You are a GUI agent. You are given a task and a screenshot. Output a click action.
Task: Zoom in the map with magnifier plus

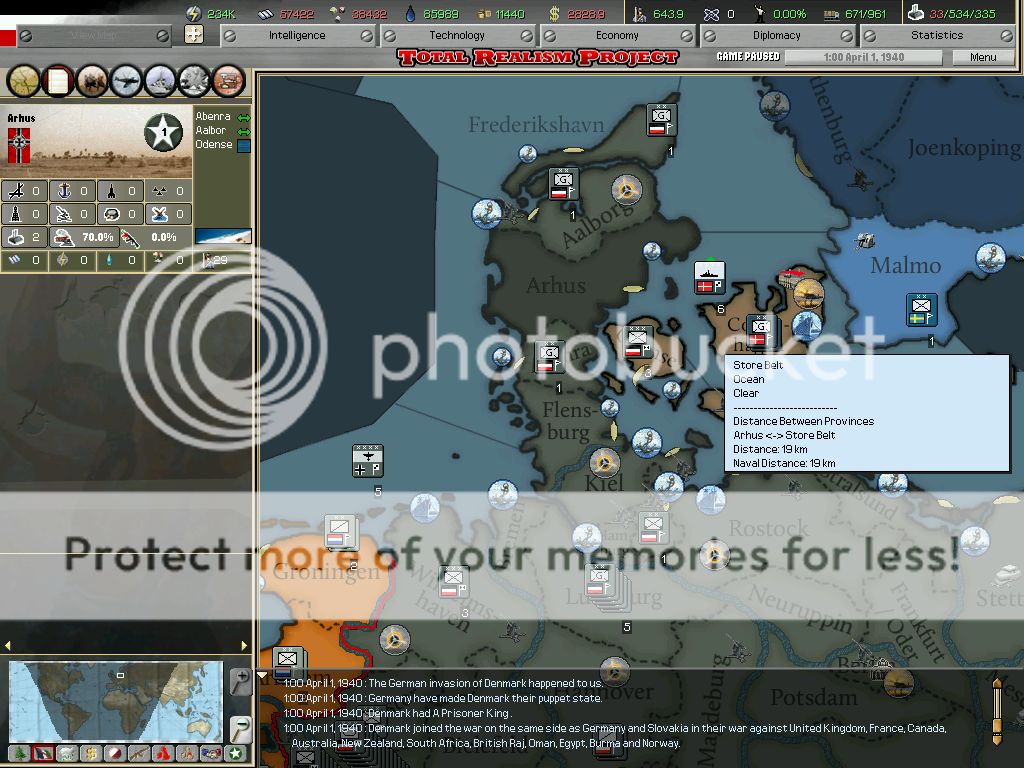(x=240, y=681)
